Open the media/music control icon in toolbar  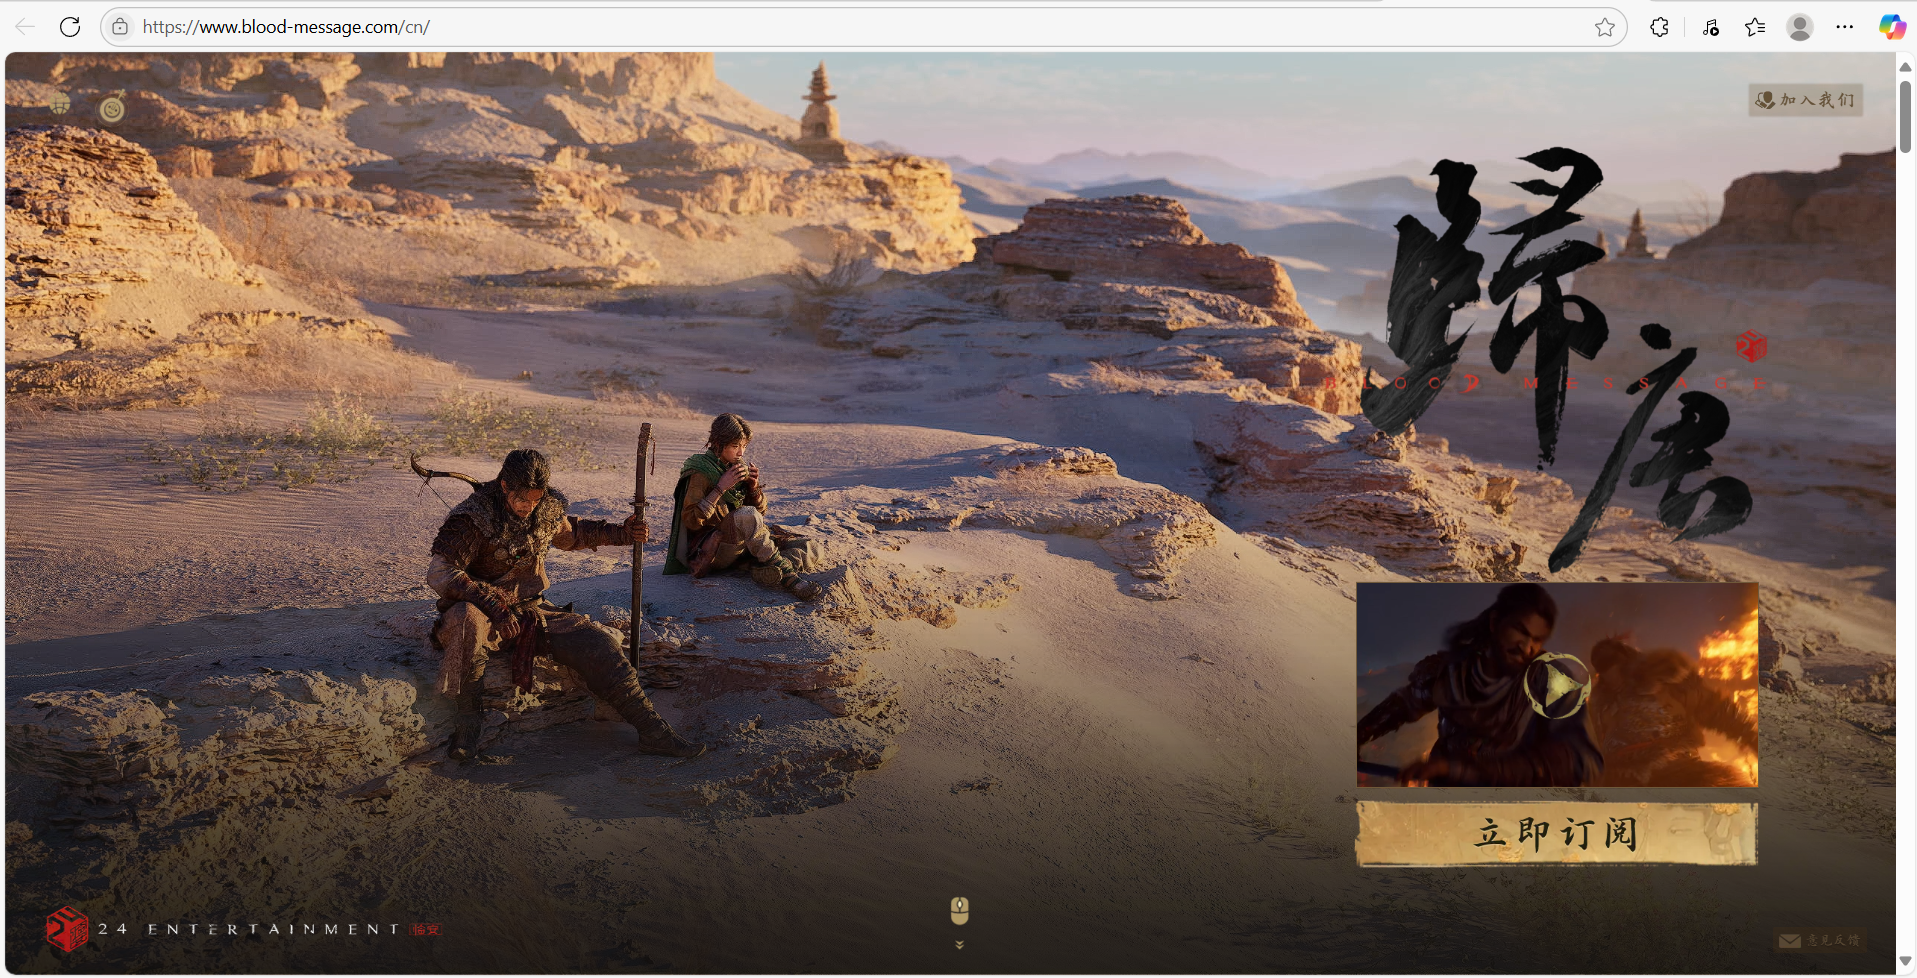(1711, 27)
